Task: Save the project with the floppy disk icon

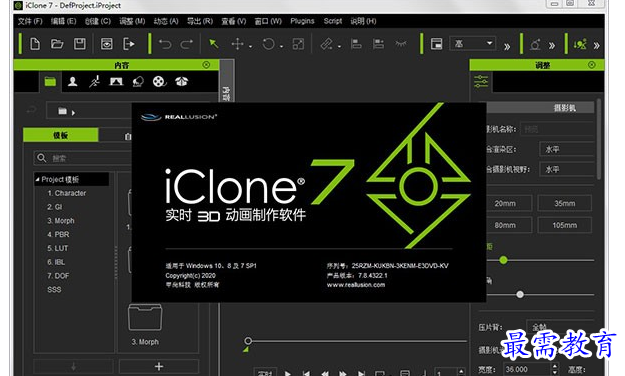Action: [80, 44]
